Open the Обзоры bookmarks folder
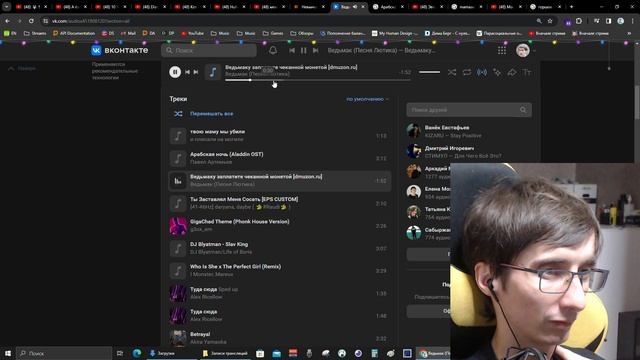 point(302,33)
